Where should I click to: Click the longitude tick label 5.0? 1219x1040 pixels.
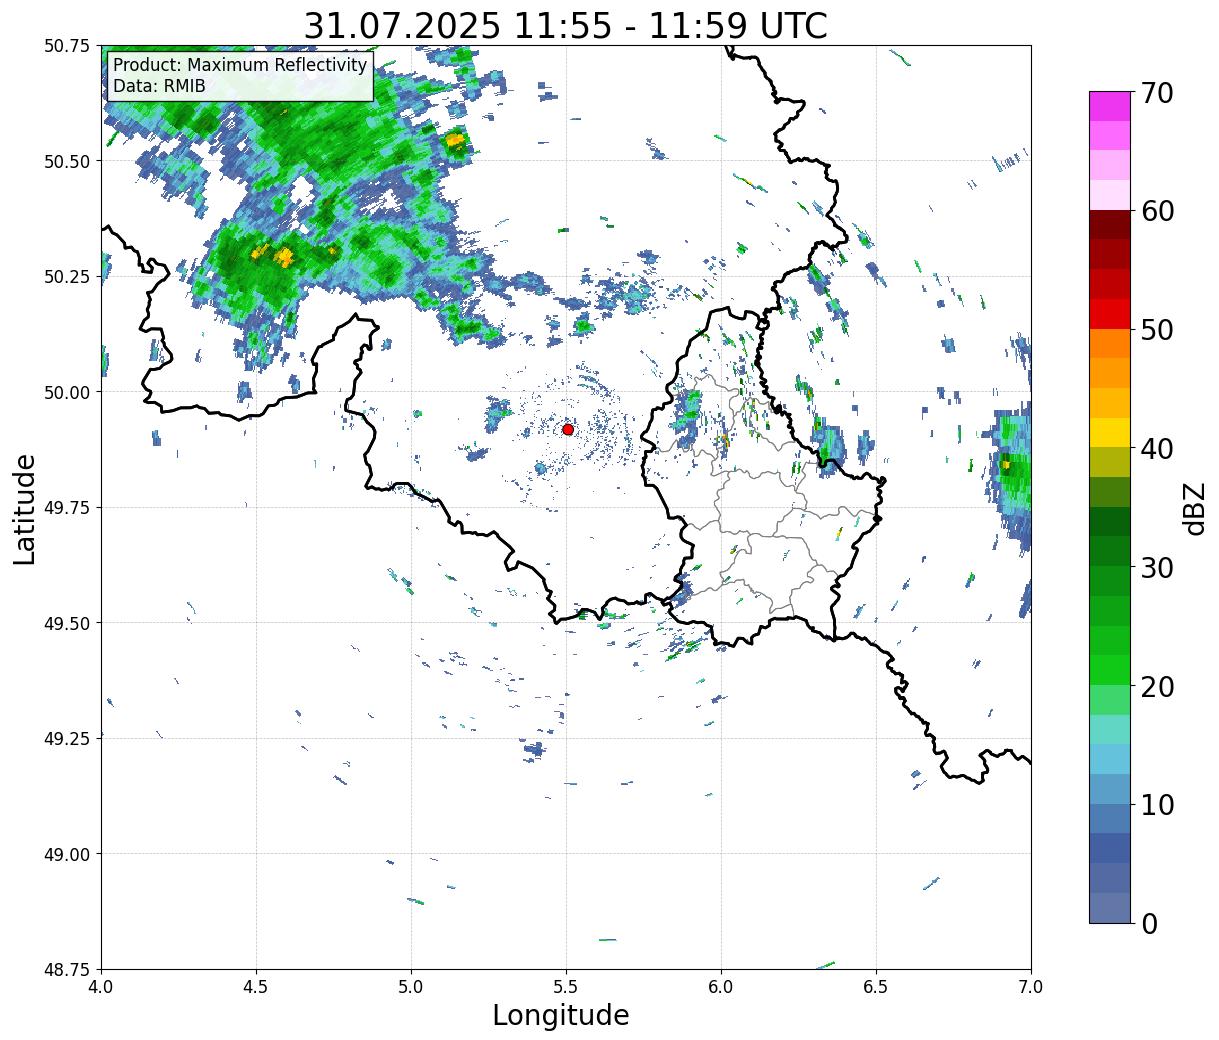click(411, 987)
